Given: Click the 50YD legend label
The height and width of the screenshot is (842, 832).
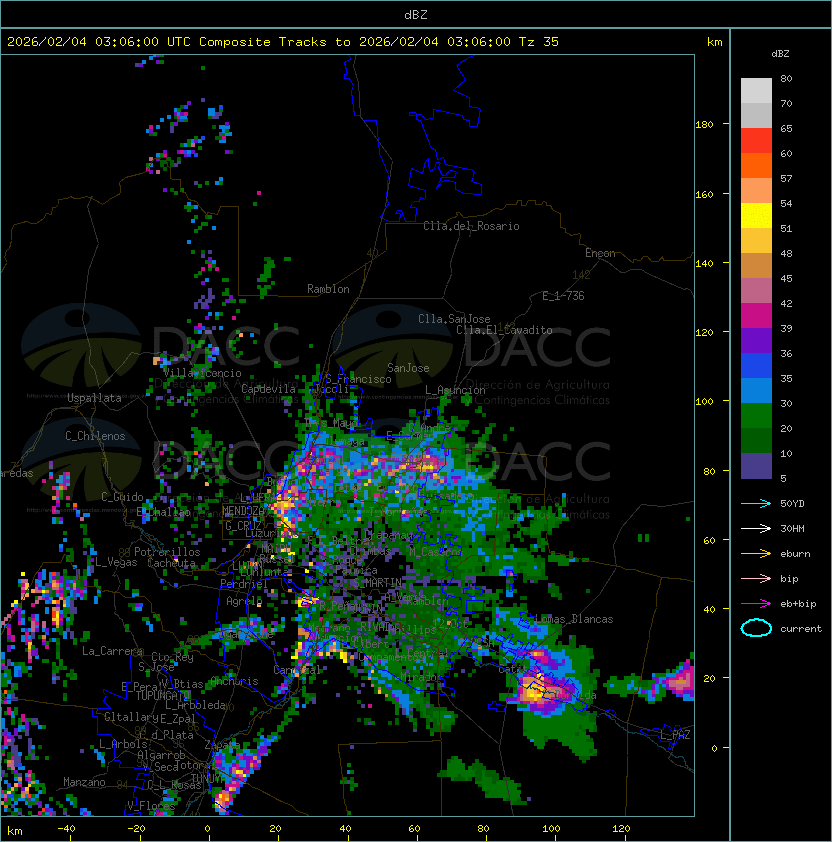Looking at the screenshot, I should coord(792,504).
